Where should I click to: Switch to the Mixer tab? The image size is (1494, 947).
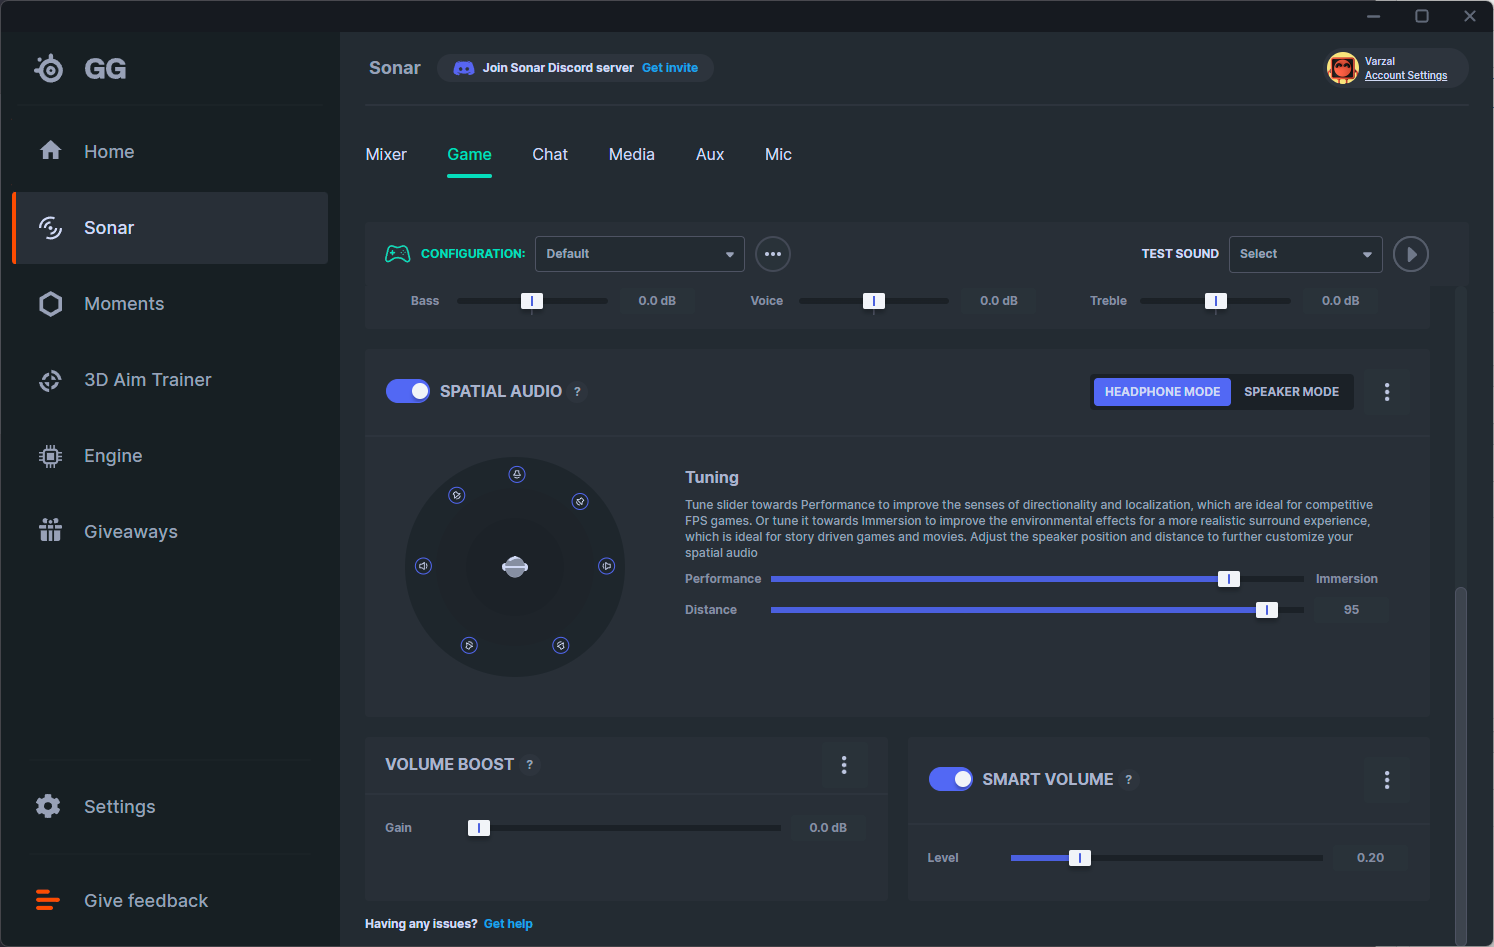(386, 155)
